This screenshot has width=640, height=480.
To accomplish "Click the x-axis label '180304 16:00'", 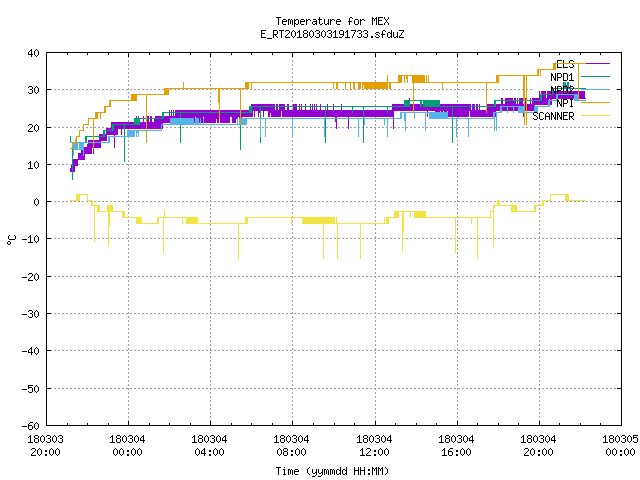I will [456, 446].
